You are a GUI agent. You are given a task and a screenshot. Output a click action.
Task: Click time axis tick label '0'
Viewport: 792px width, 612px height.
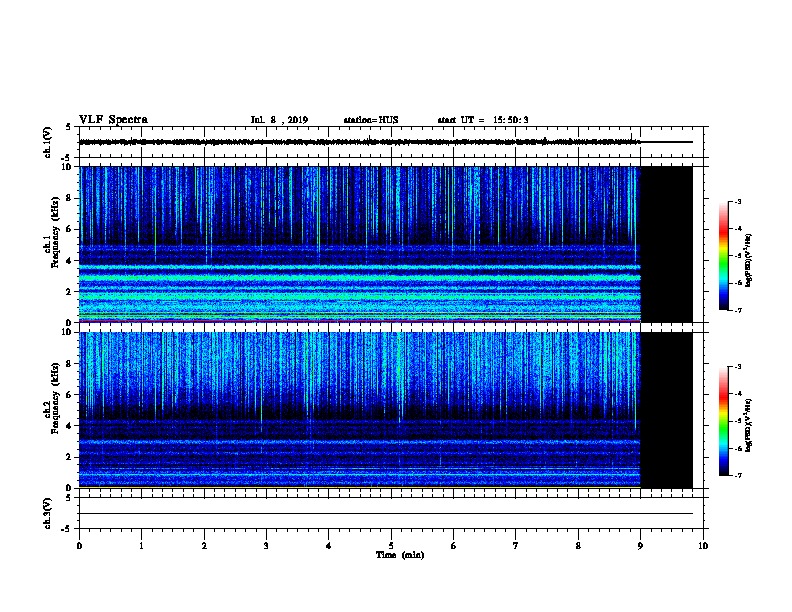[79, 546]
